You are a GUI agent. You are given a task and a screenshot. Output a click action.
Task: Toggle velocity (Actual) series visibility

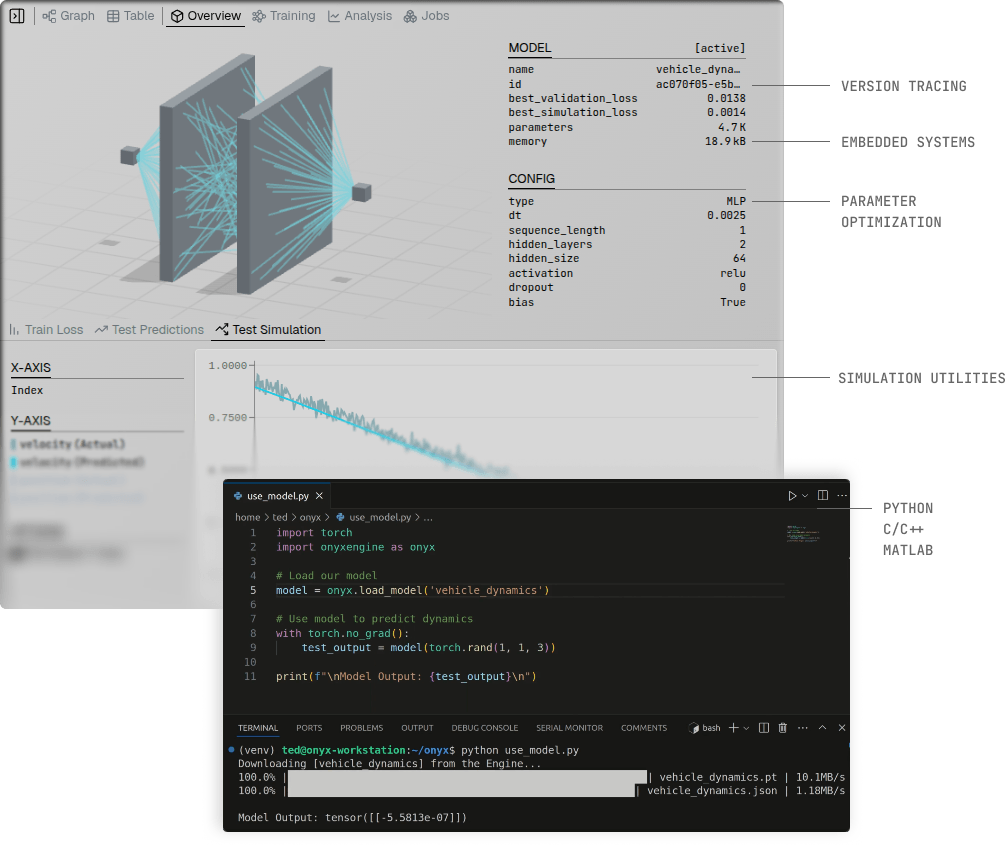71,444
